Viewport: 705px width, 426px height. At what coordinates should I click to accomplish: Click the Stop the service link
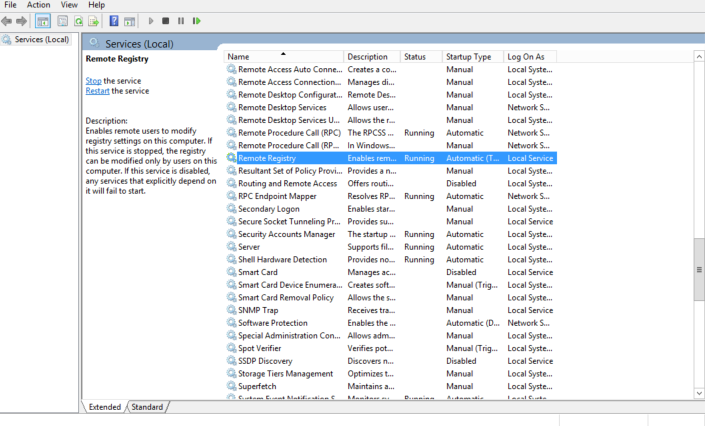coord(93,80)
